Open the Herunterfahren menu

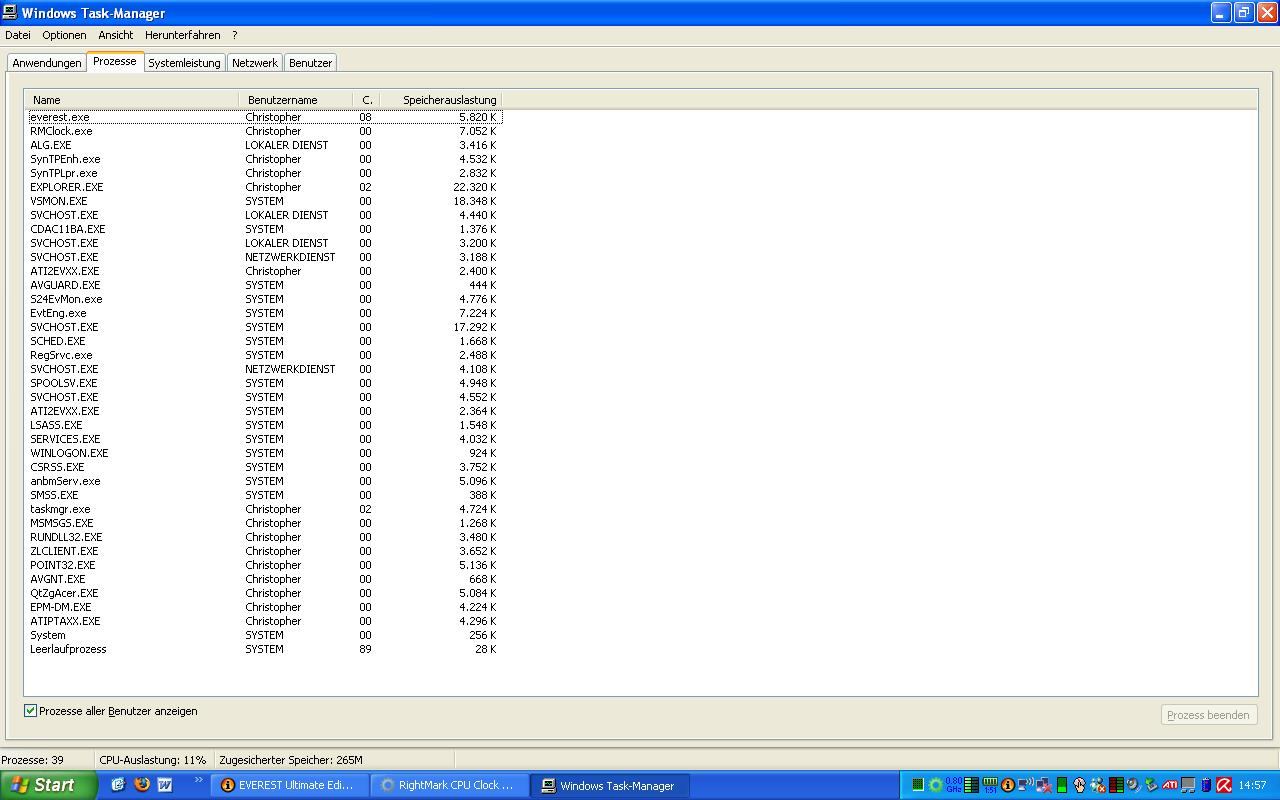pyautogui.click(x=182, y=35)
